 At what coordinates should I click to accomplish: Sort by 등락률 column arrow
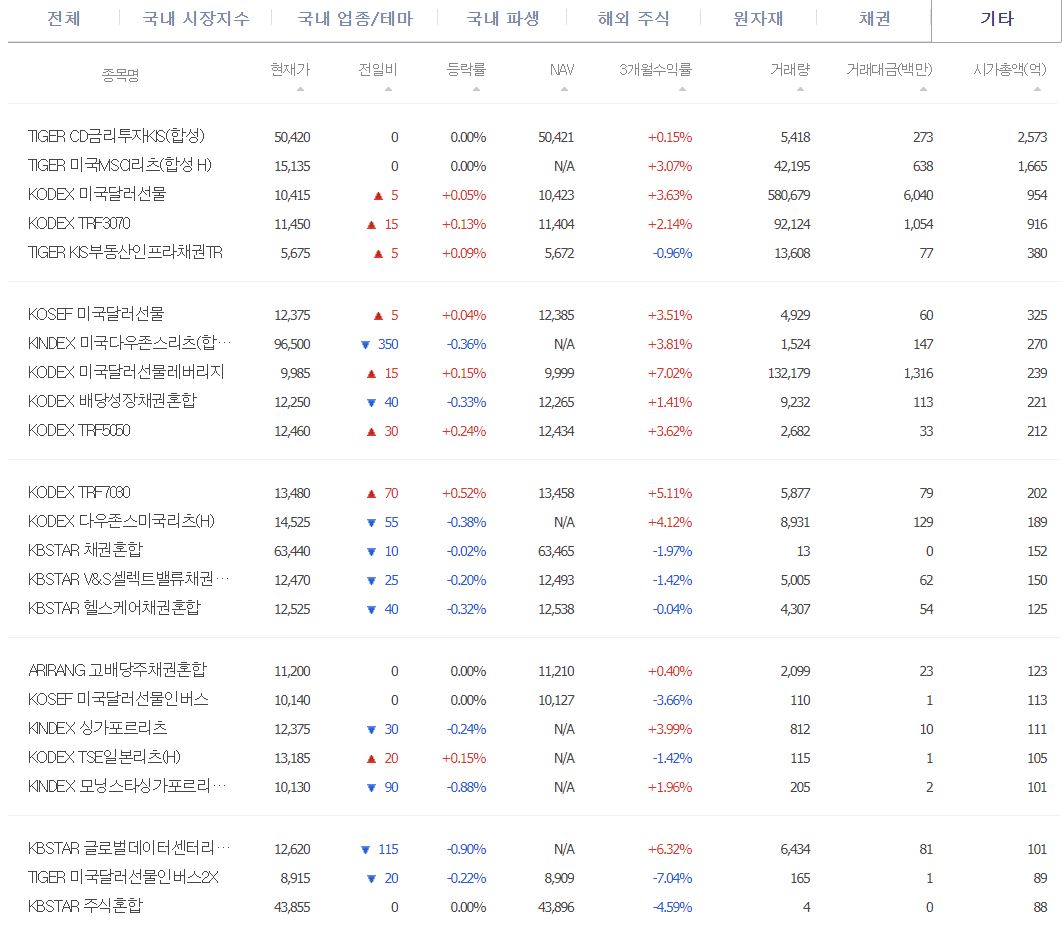point(476,89)
